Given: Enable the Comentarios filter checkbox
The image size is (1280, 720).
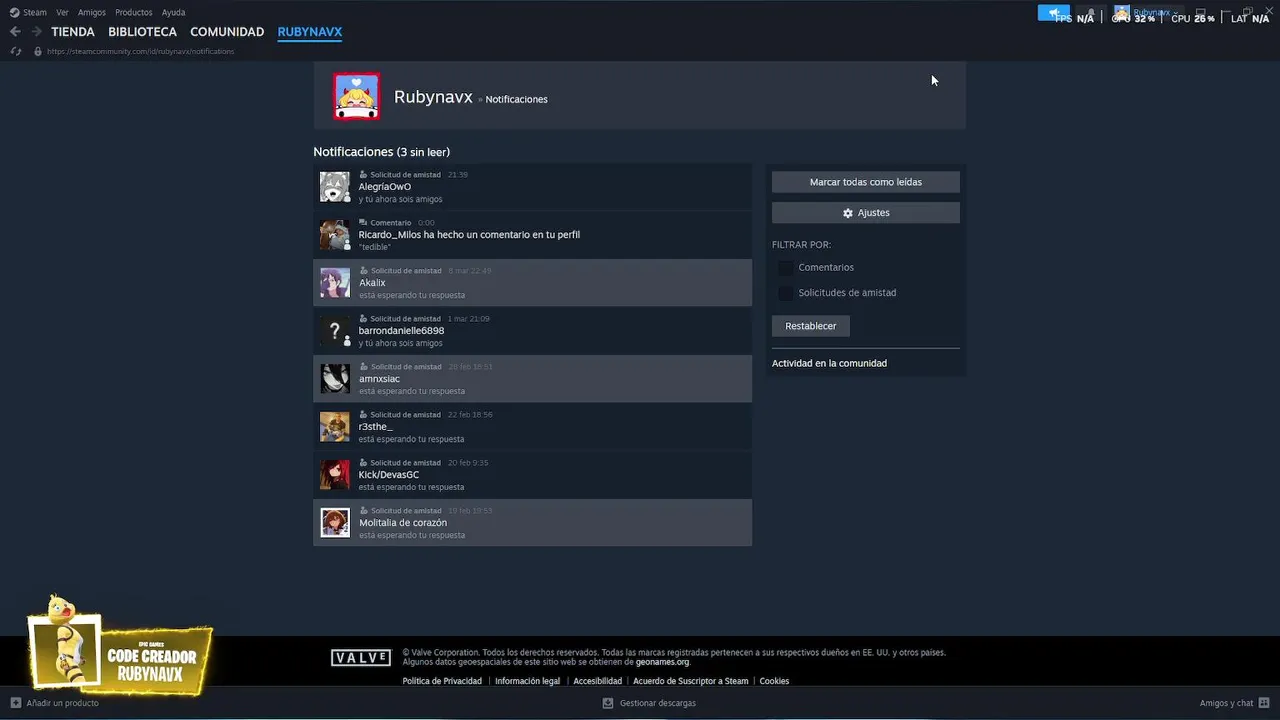Looking at the screenshot, I should click(786, 268).
